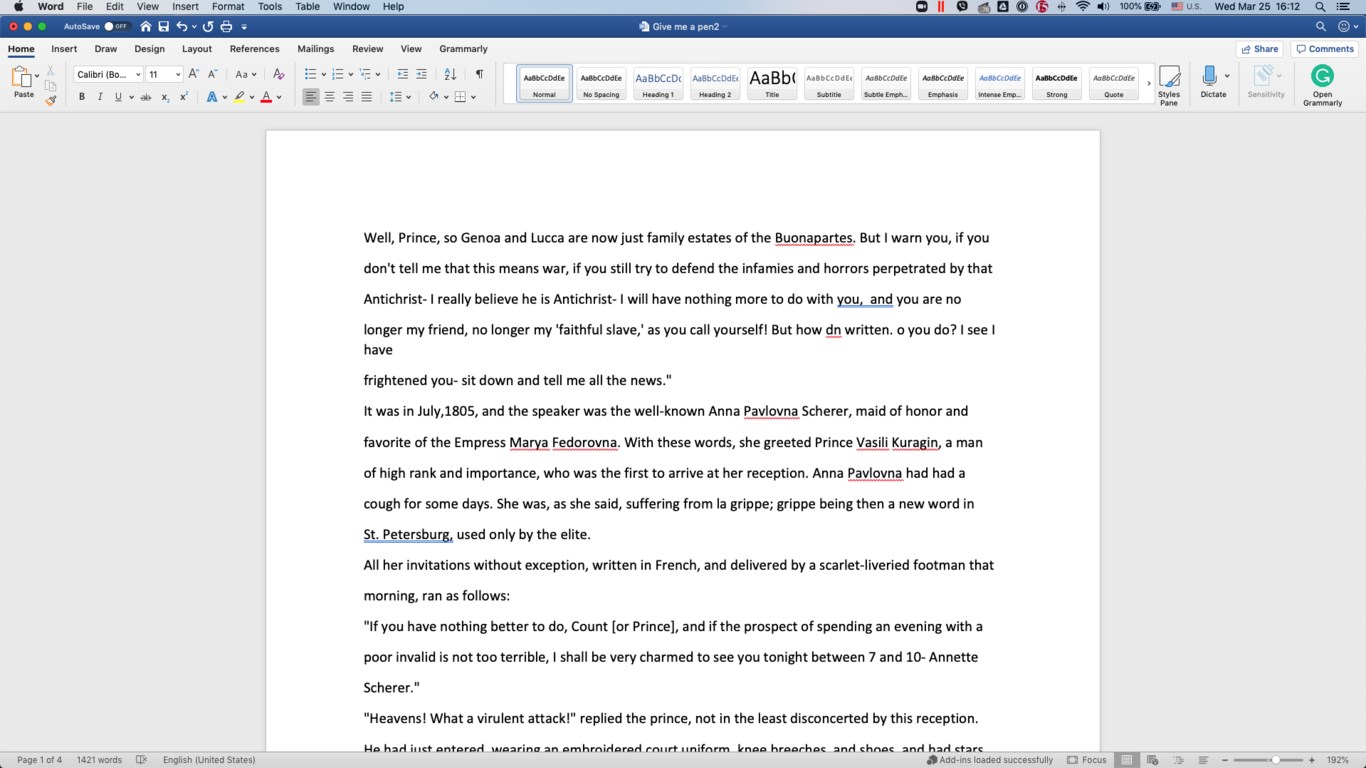Screen dimensions: 1366x768
Task: Open the font name dropdown
Action: point(138,74)
